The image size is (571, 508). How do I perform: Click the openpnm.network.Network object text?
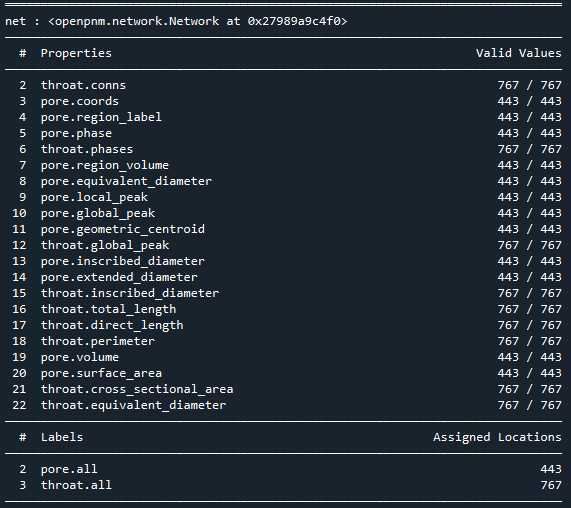pos(197,21)
